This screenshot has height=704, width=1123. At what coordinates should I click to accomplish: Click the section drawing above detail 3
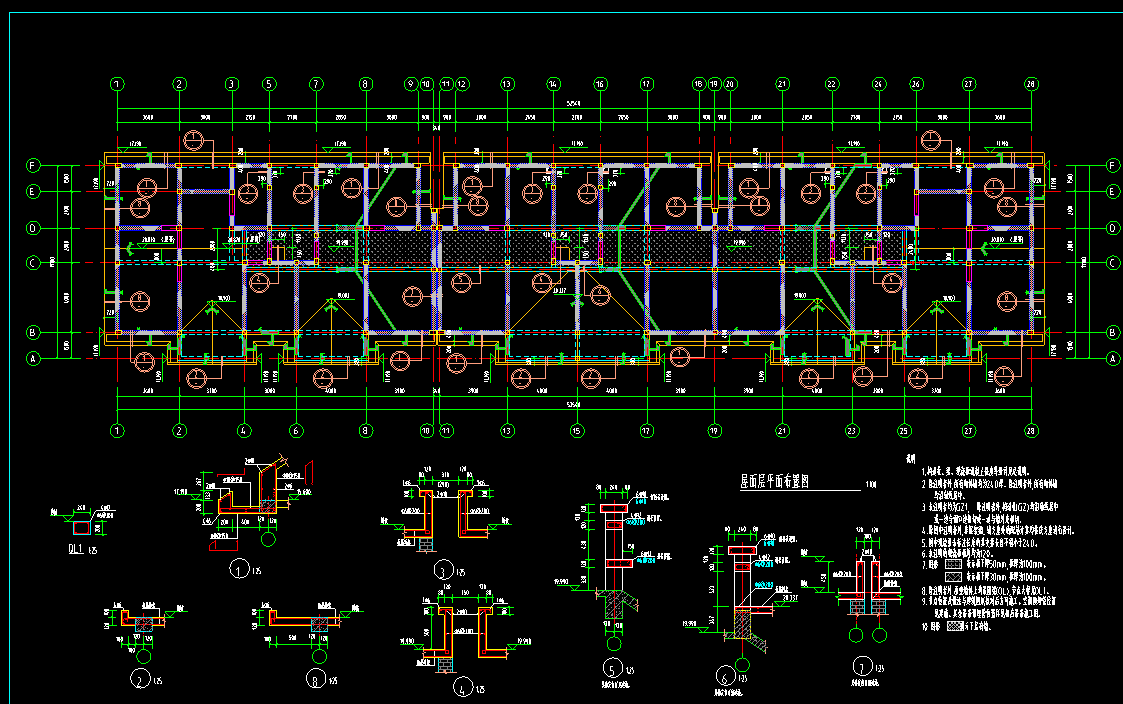(445, 510)
